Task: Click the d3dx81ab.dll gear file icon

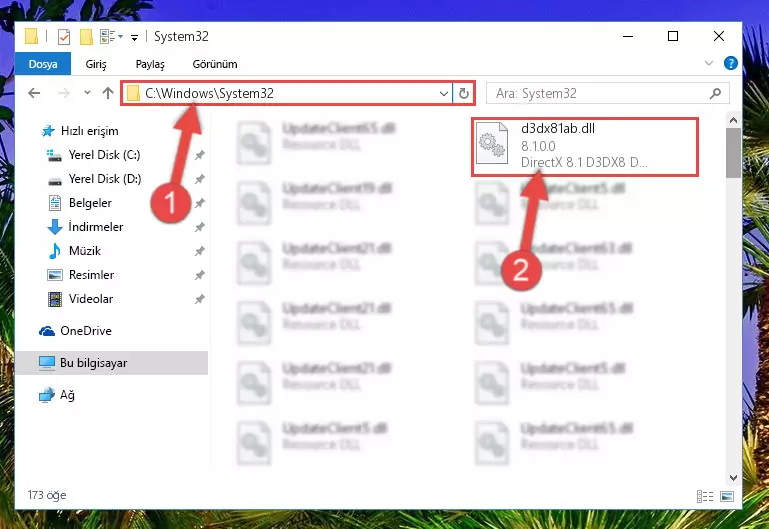Action: 492,144
